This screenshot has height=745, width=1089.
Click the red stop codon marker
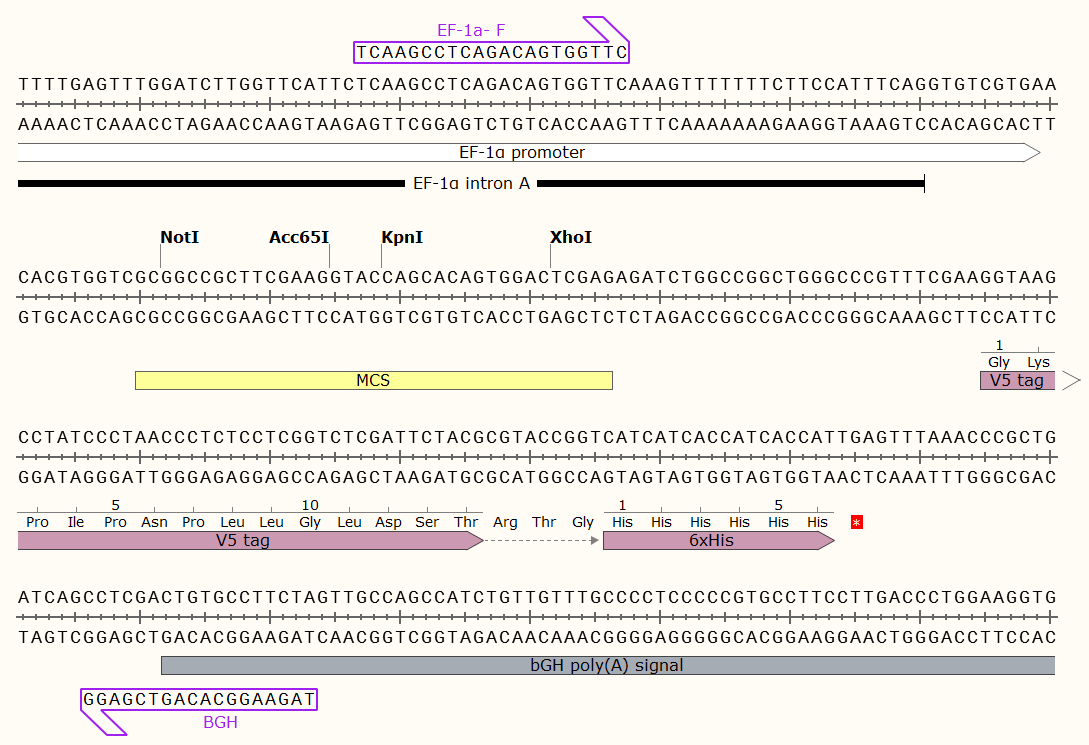point(856,522)
